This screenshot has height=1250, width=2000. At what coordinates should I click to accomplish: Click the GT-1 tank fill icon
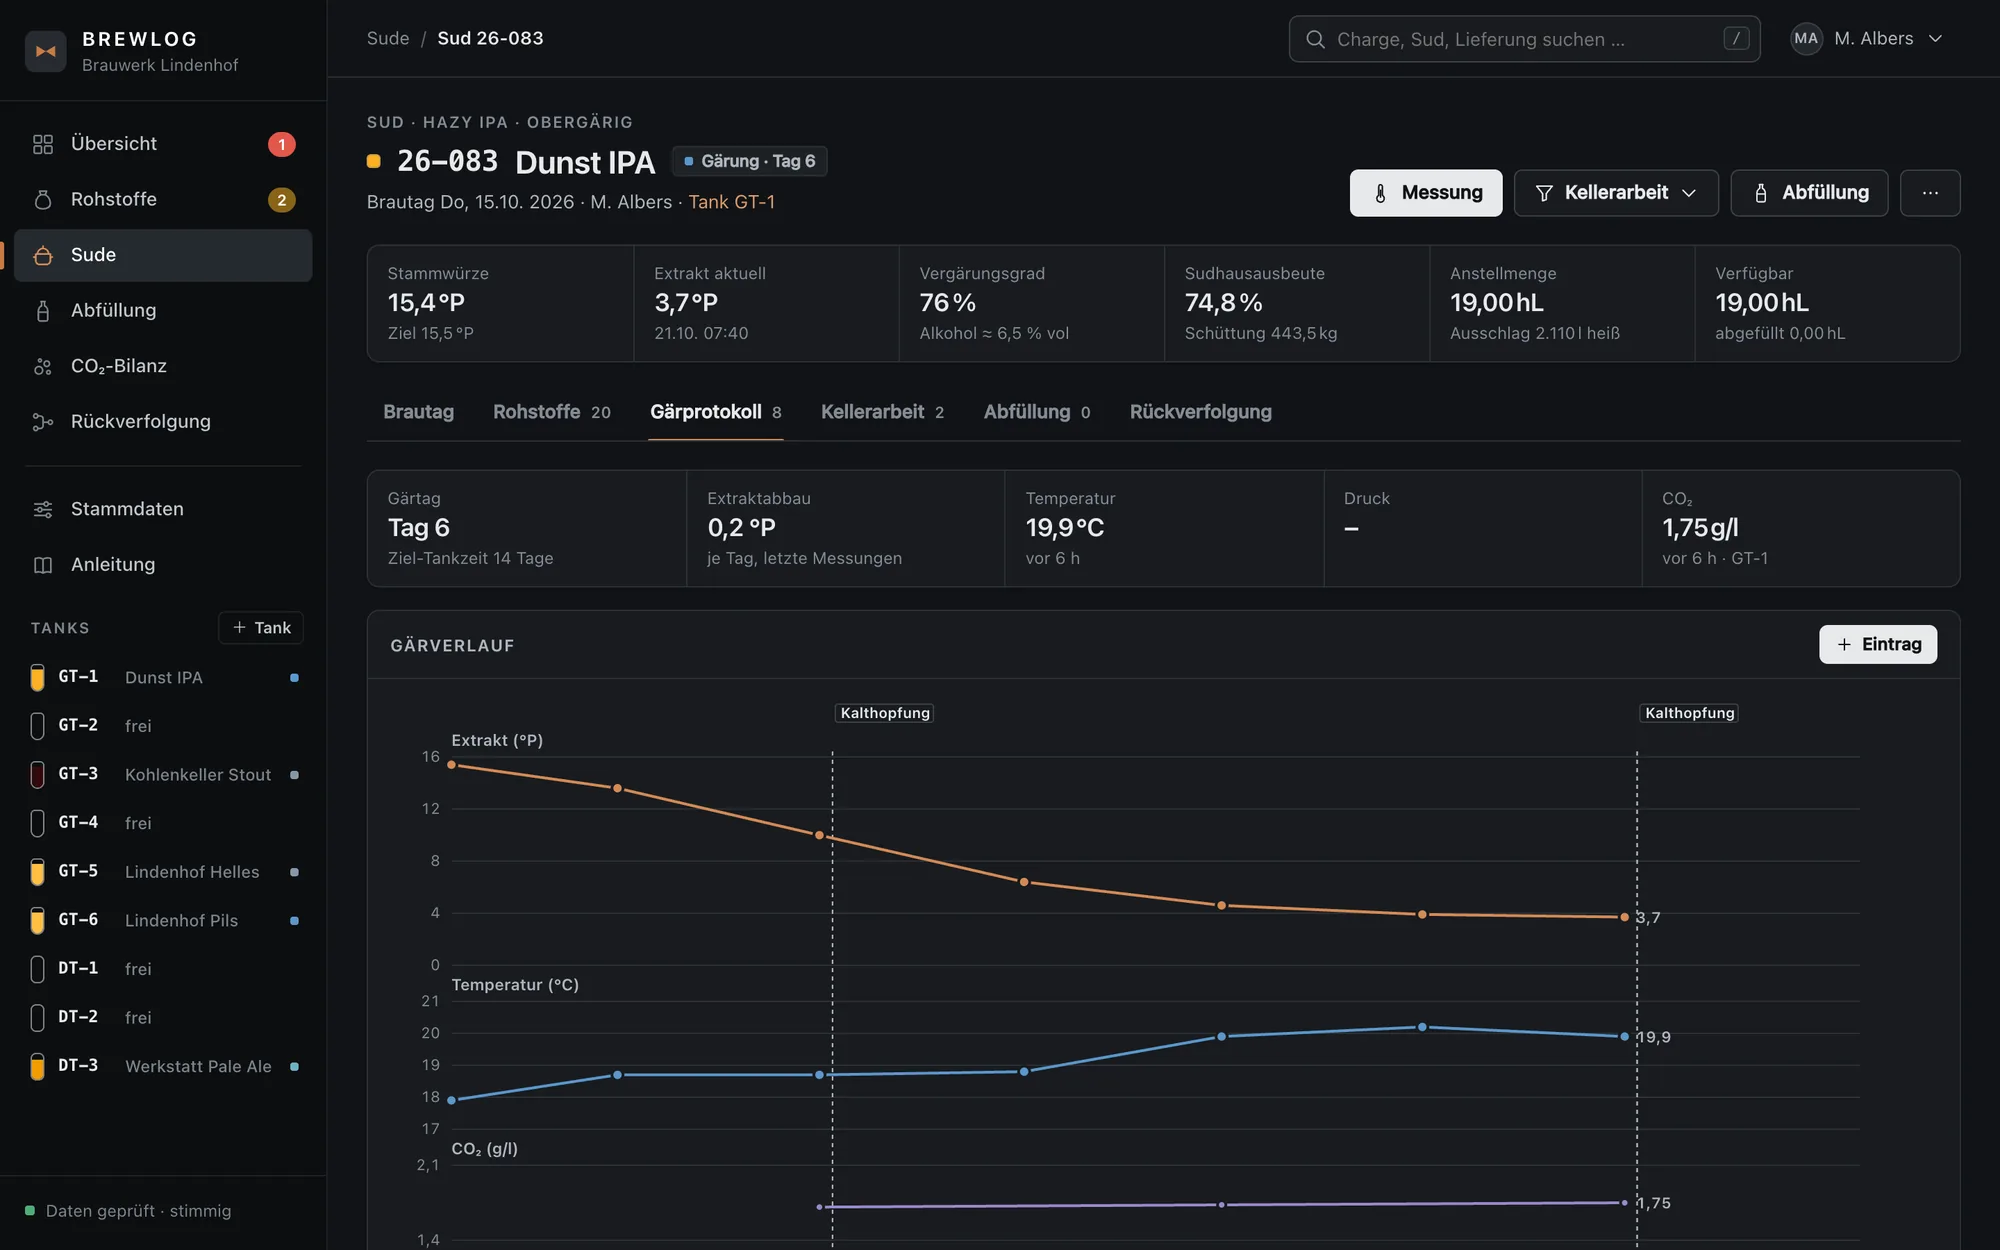pos(37,677)
